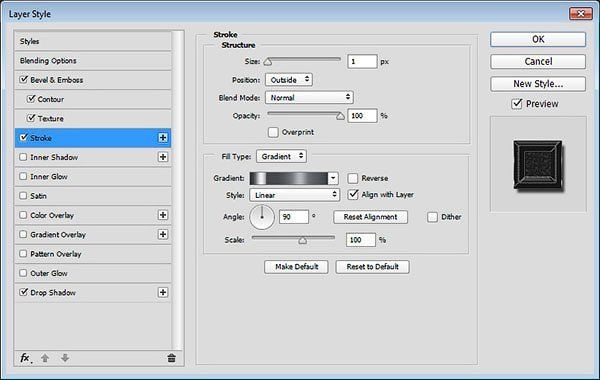Enable the Satin checkbox
Screen dimensions: 600x380
click(x=23, y=196)
